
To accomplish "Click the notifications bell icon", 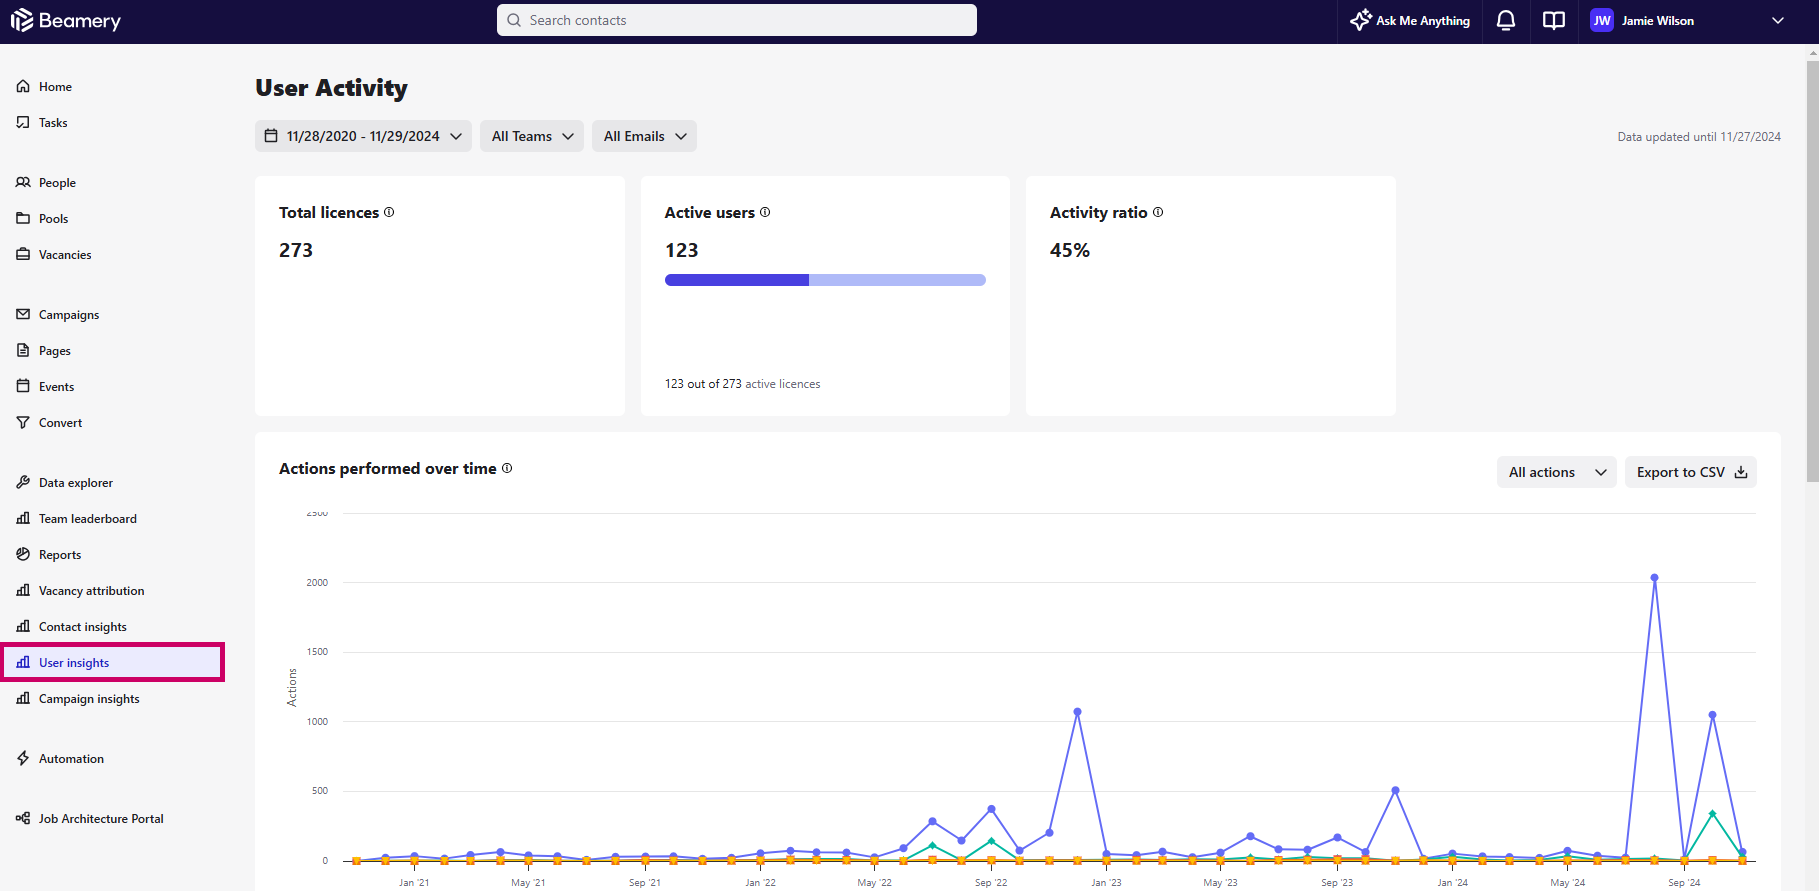I will click(1505, 21).
